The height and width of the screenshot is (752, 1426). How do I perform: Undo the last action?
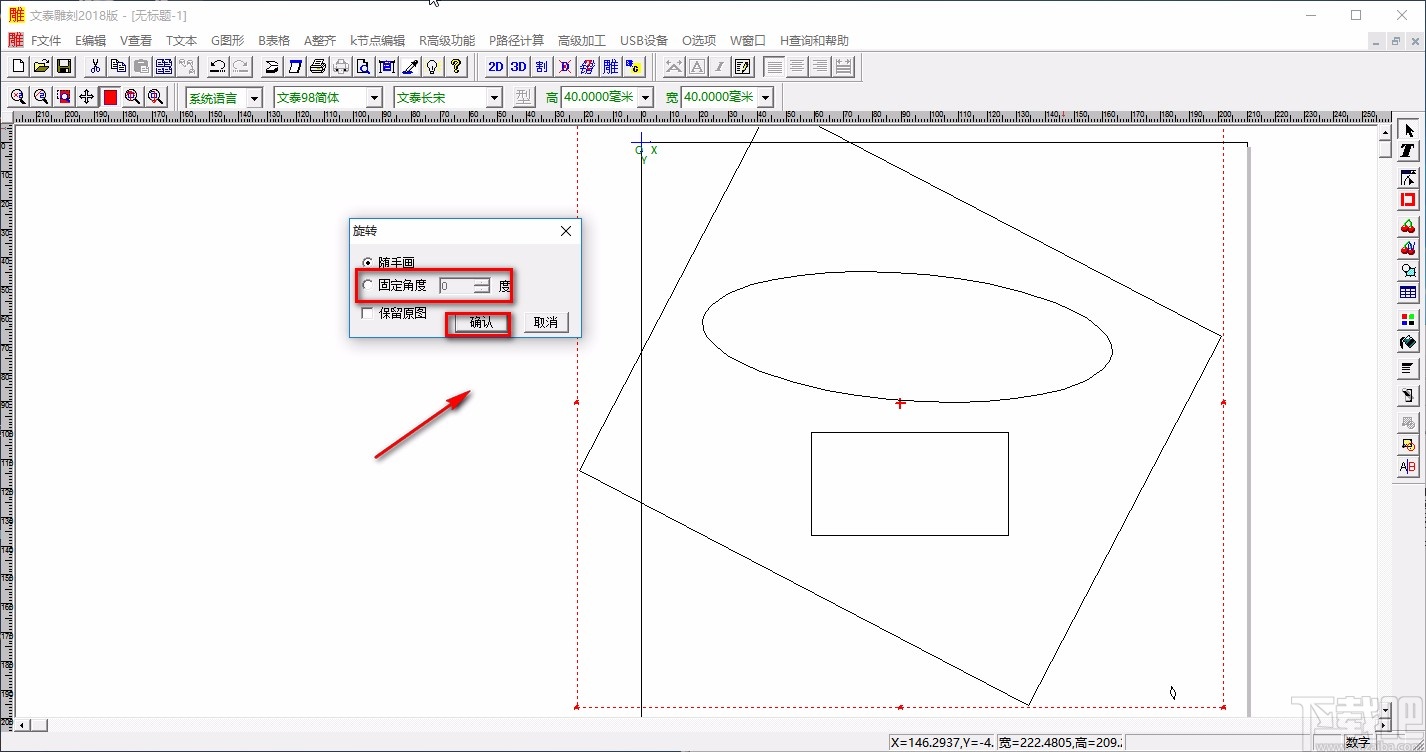217,67
